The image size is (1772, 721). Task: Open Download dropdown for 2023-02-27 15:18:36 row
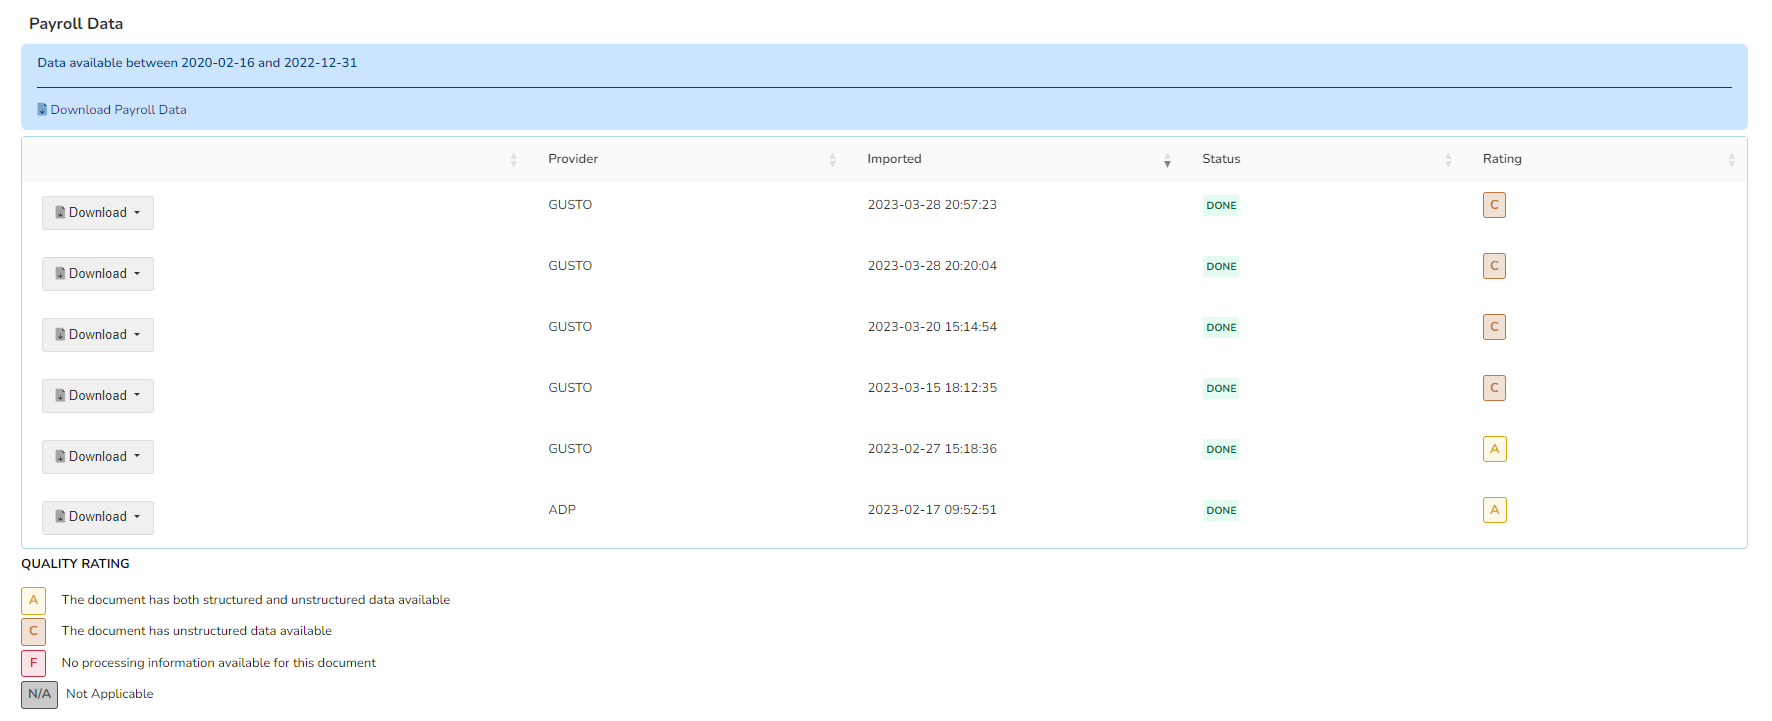click(98, 457)
